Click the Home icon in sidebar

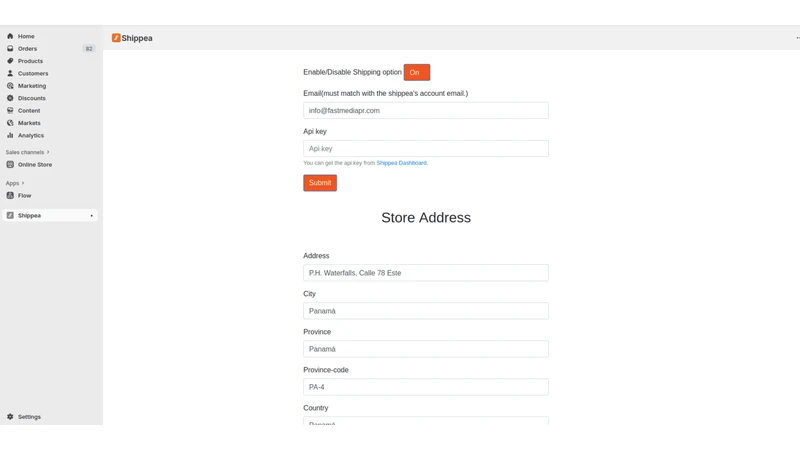pos(10,36)
